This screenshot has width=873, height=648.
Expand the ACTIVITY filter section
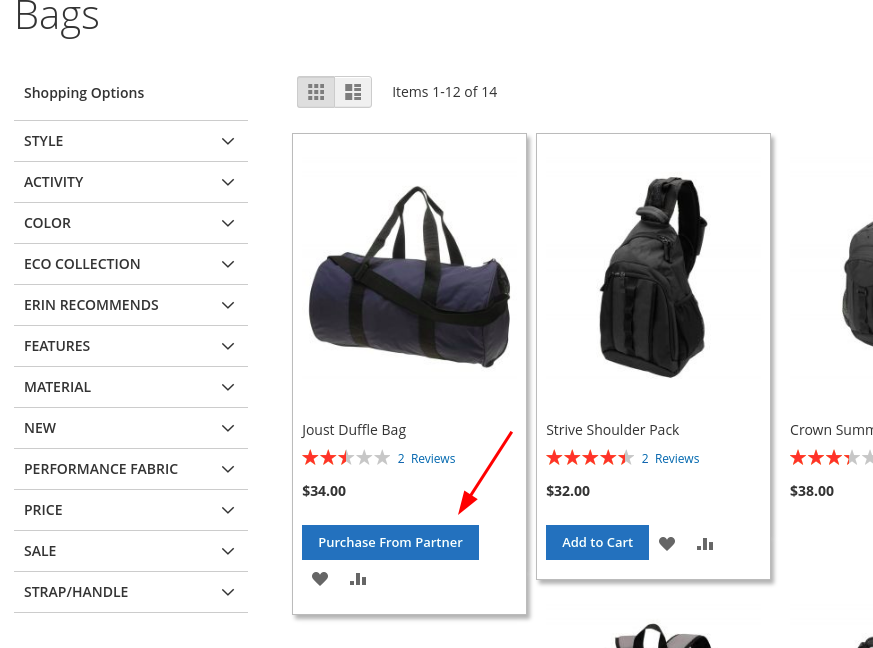coord(131,182)
